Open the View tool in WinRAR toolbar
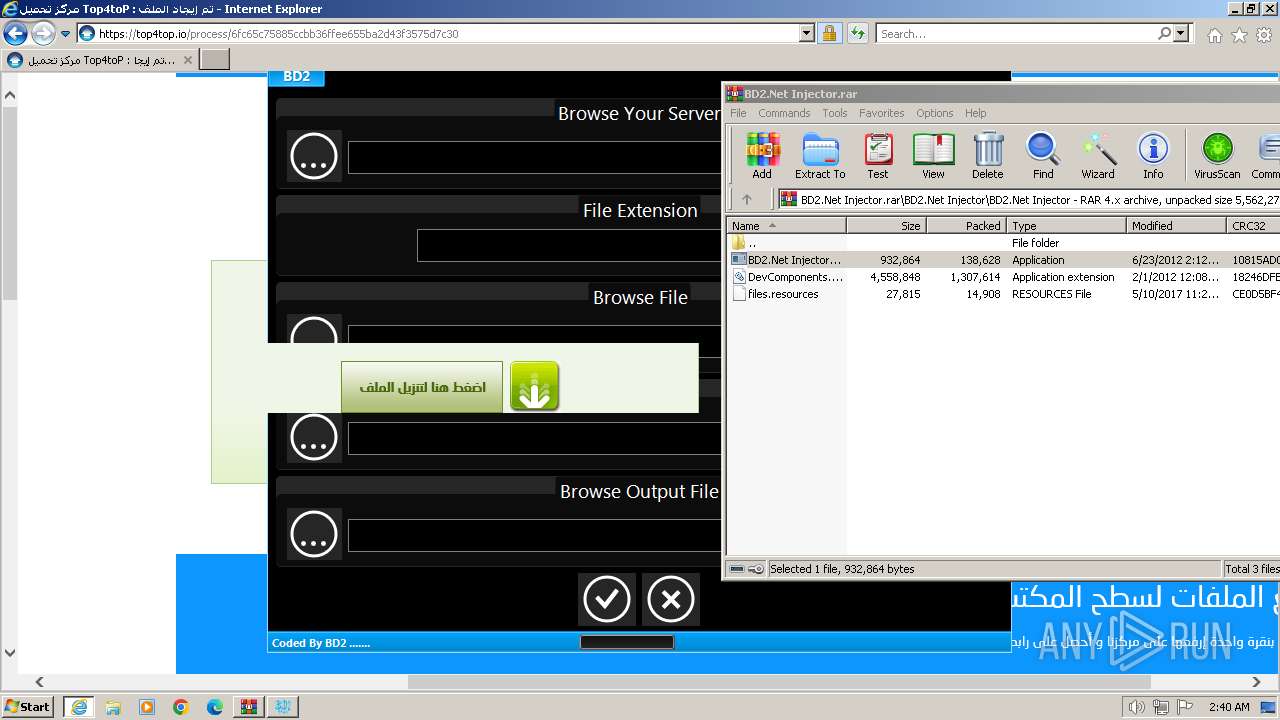This screenshot has width=1280, height=720. (x=933, y=156)
